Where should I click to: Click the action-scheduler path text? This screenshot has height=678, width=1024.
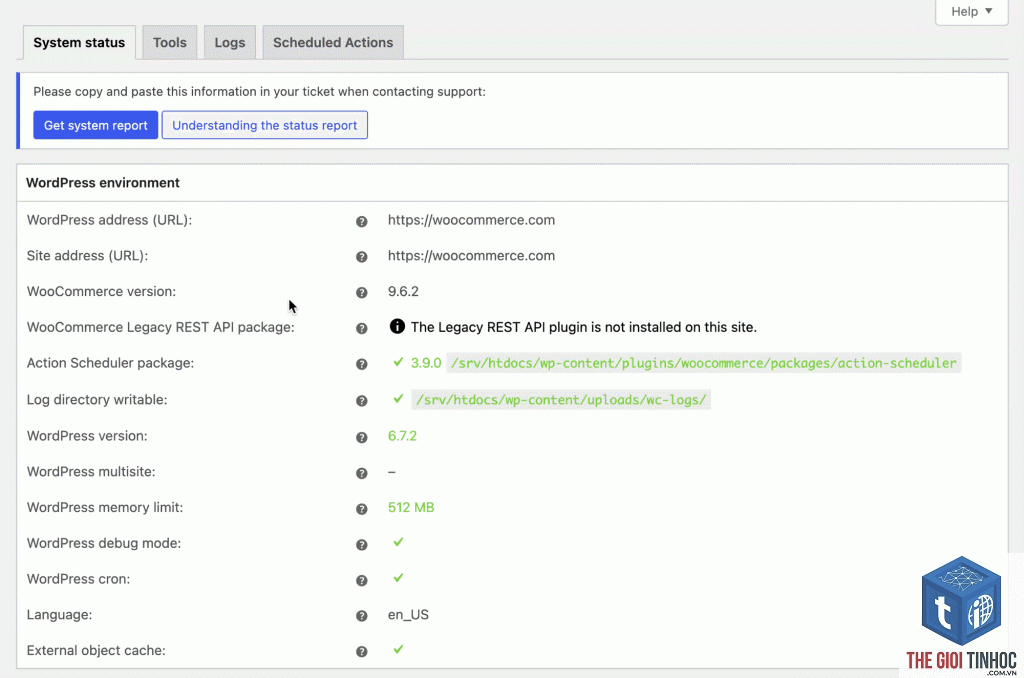[703, 363]
